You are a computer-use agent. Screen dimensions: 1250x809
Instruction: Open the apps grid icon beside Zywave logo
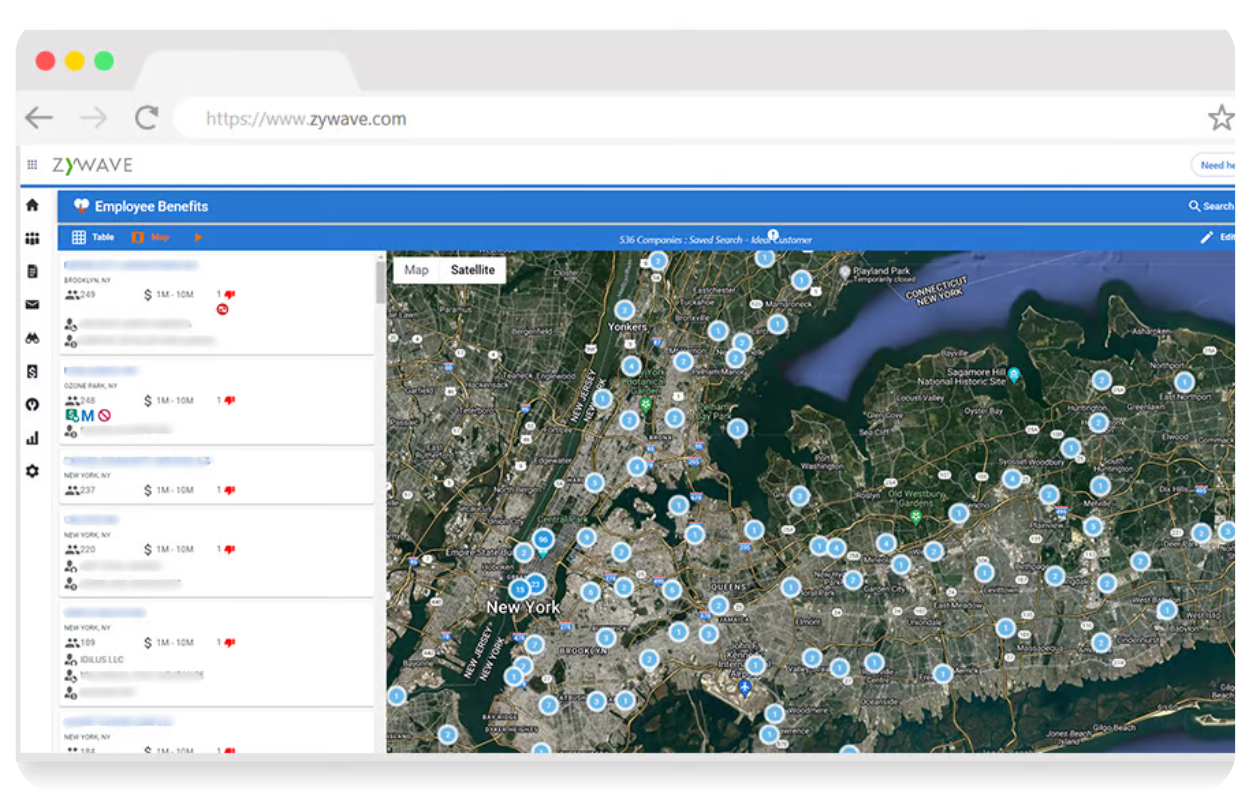(x=32, y=165)
